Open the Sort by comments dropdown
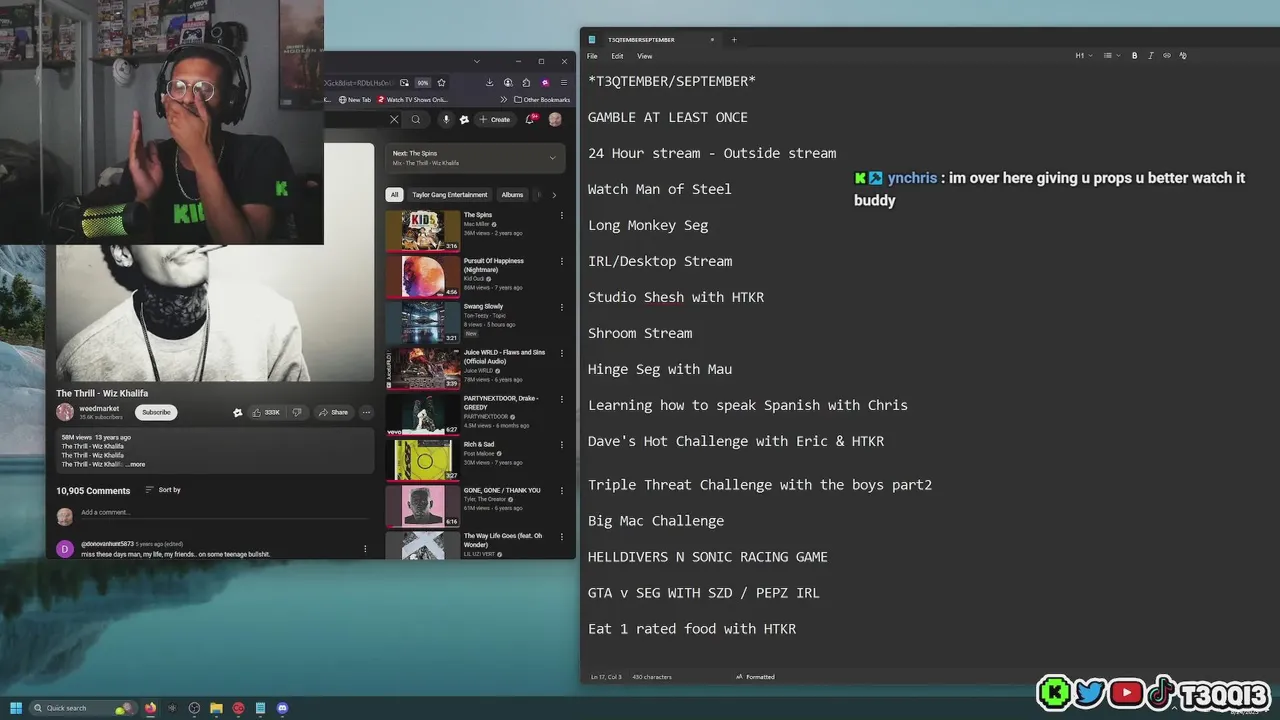This screenshot has width=1280, height=720. pos(163,490)
